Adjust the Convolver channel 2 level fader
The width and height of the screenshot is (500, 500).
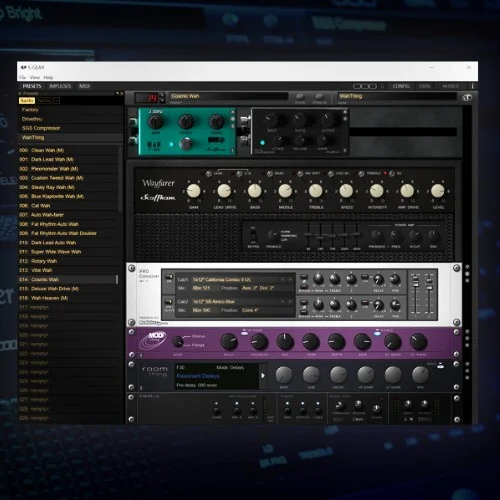[x=429, y=283]
